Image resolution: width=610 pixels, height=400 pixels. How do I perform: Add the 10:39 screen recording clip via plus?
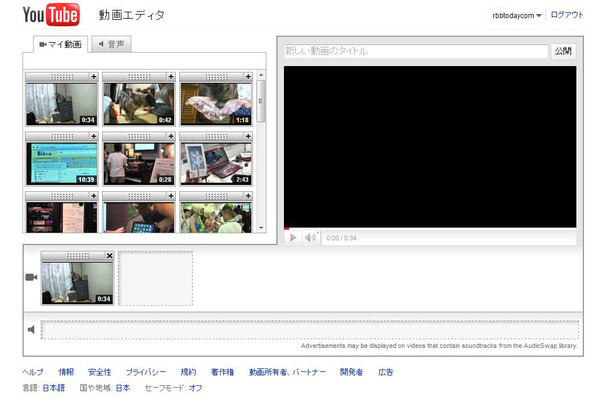click(x=94, y=136)
